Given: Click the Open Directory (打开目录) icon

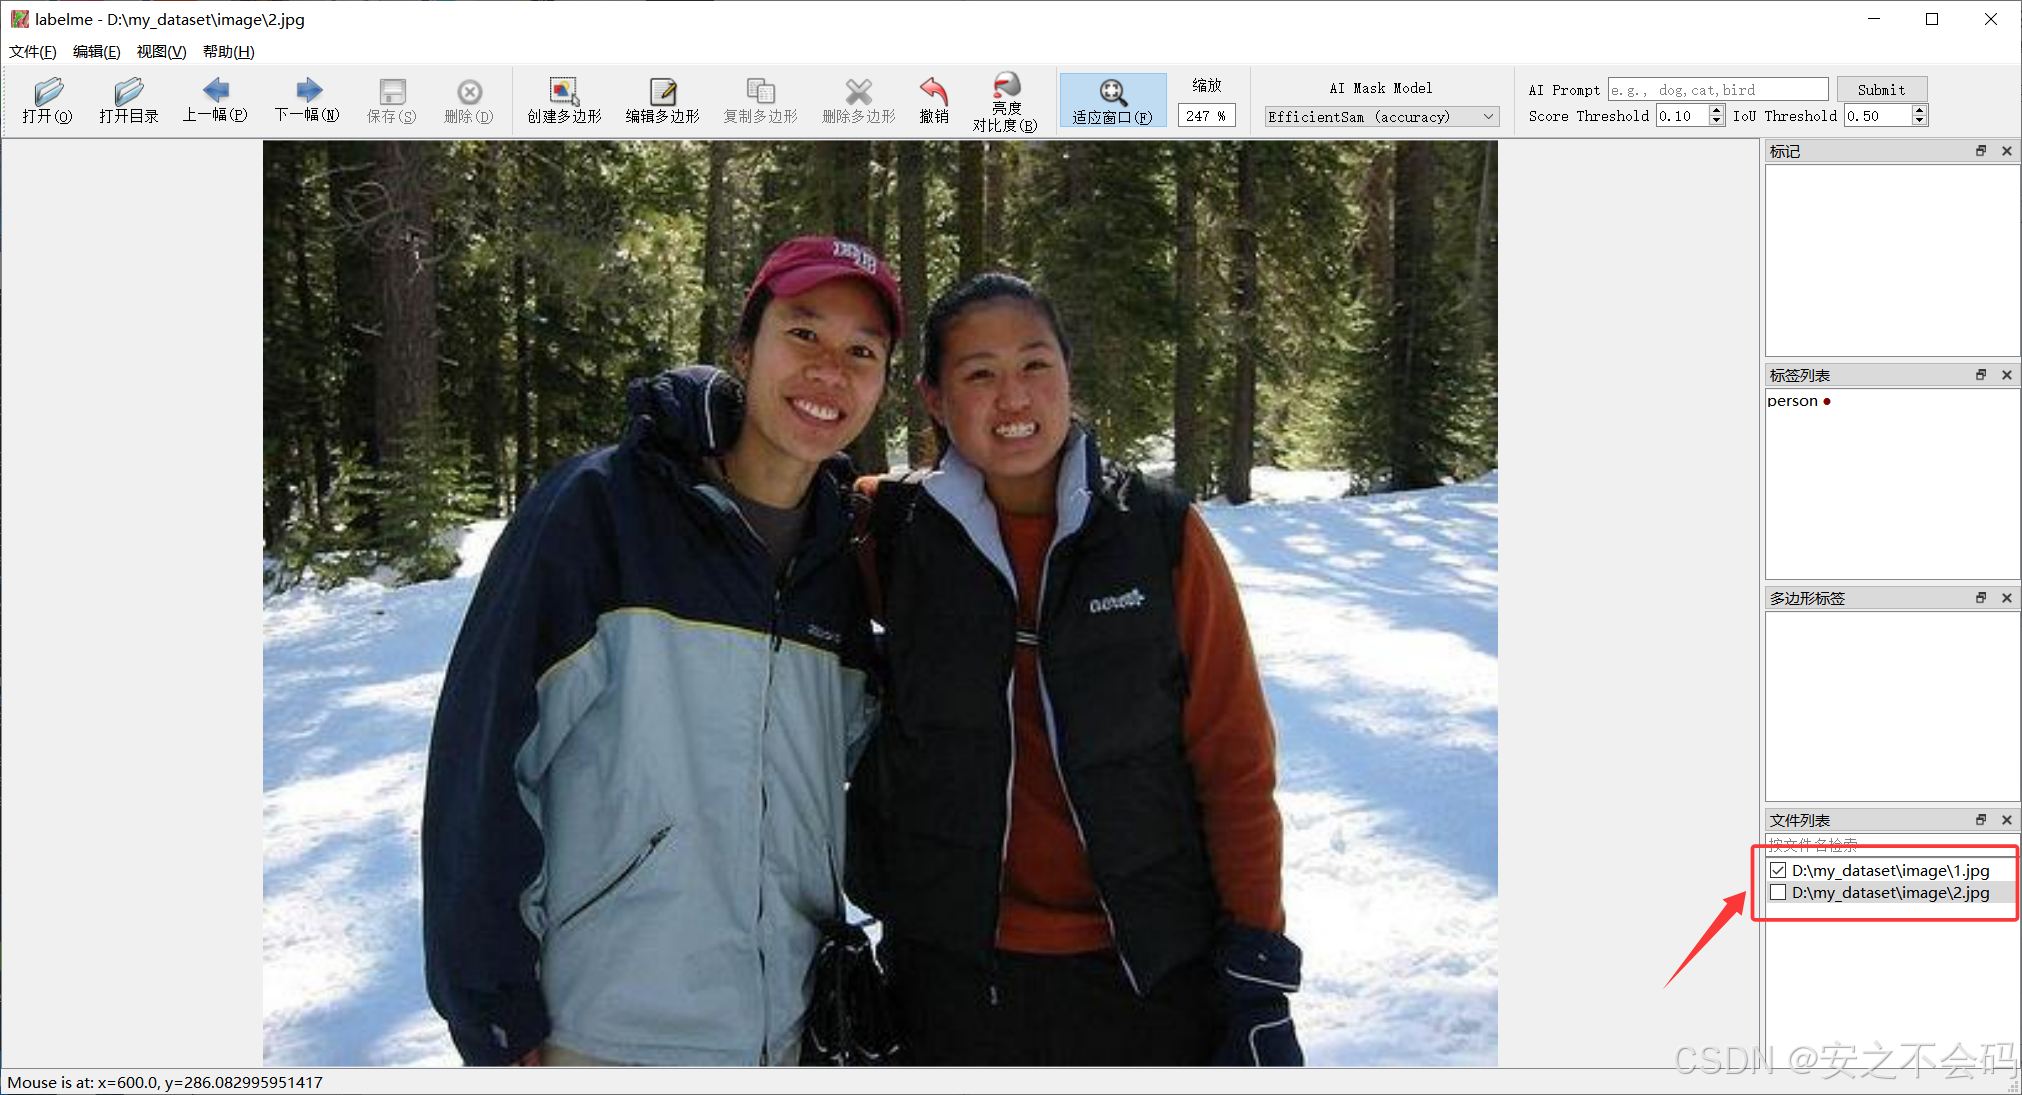Looking at the screenshot, I should click(x=128, y=93).
